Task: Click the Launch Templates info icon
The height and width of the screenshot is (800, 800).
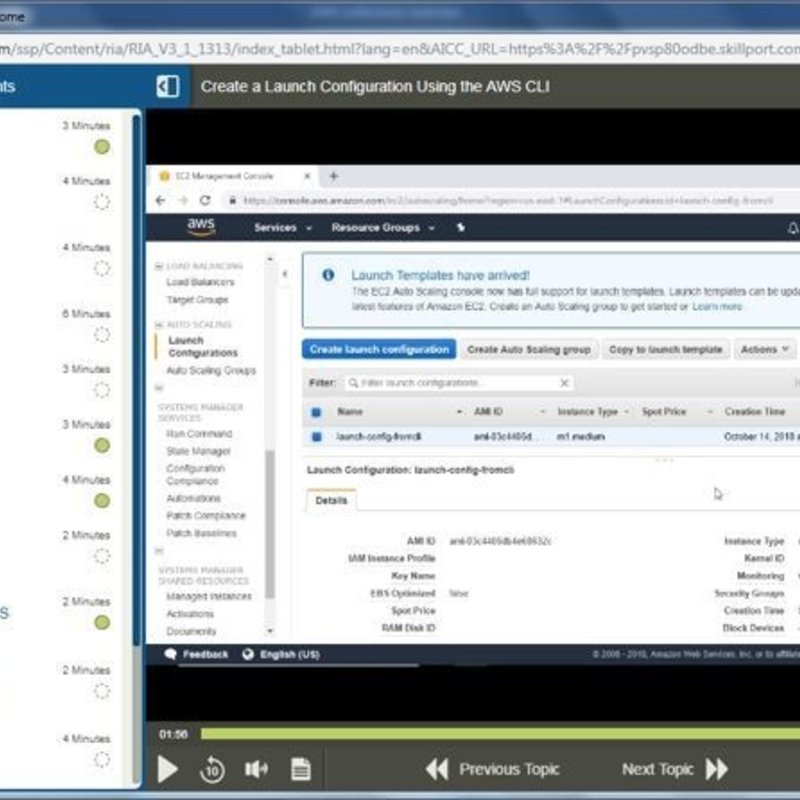Action: click(x=328, y=275)
